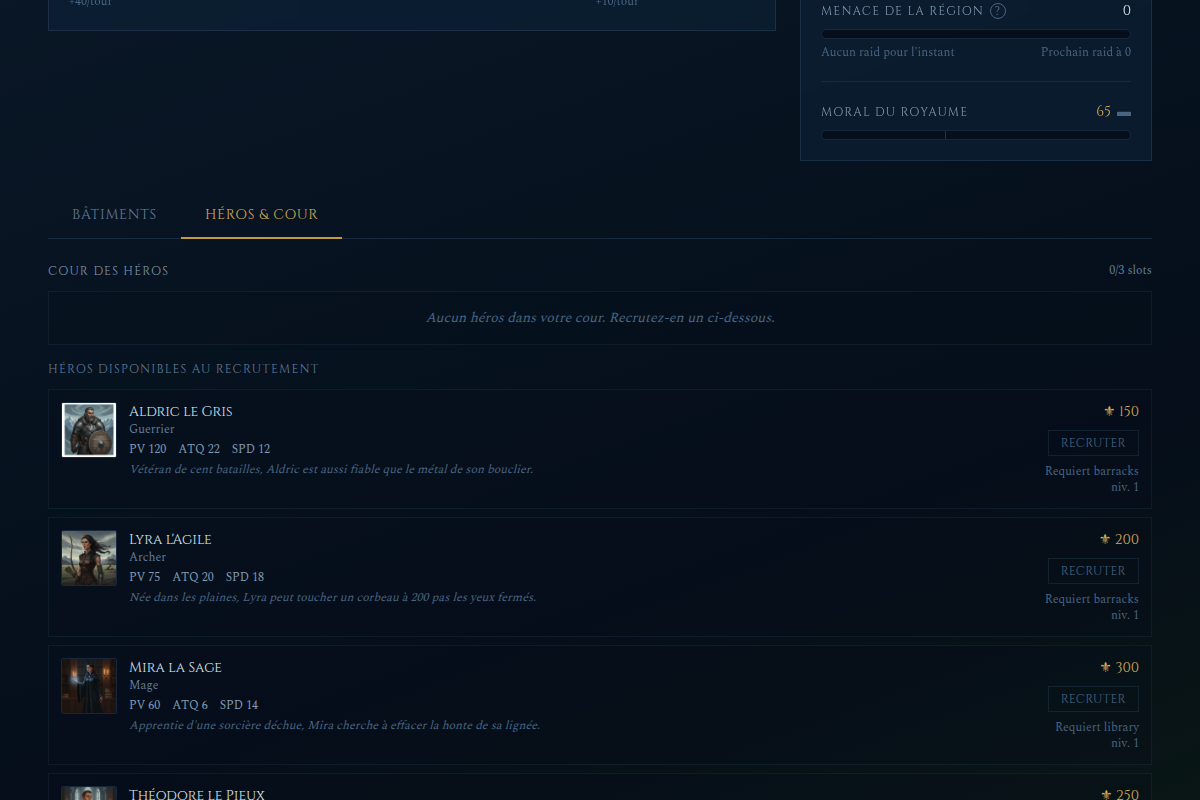The image size is (1200, 800).
Task: Recruit Mira la Sage the mage
Action: pos(1093,699)
